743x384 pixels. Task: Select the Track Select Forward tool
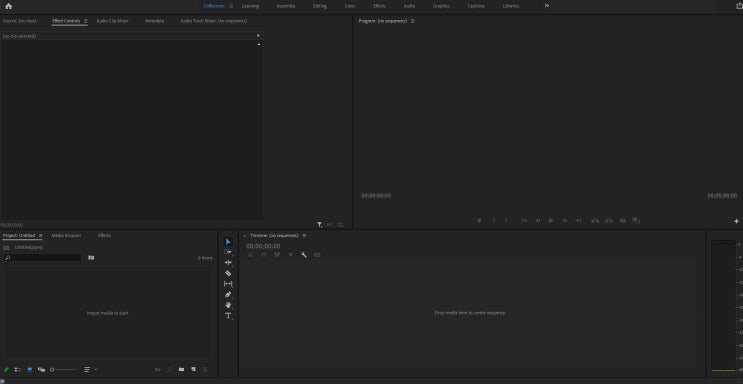pos(228,252)
